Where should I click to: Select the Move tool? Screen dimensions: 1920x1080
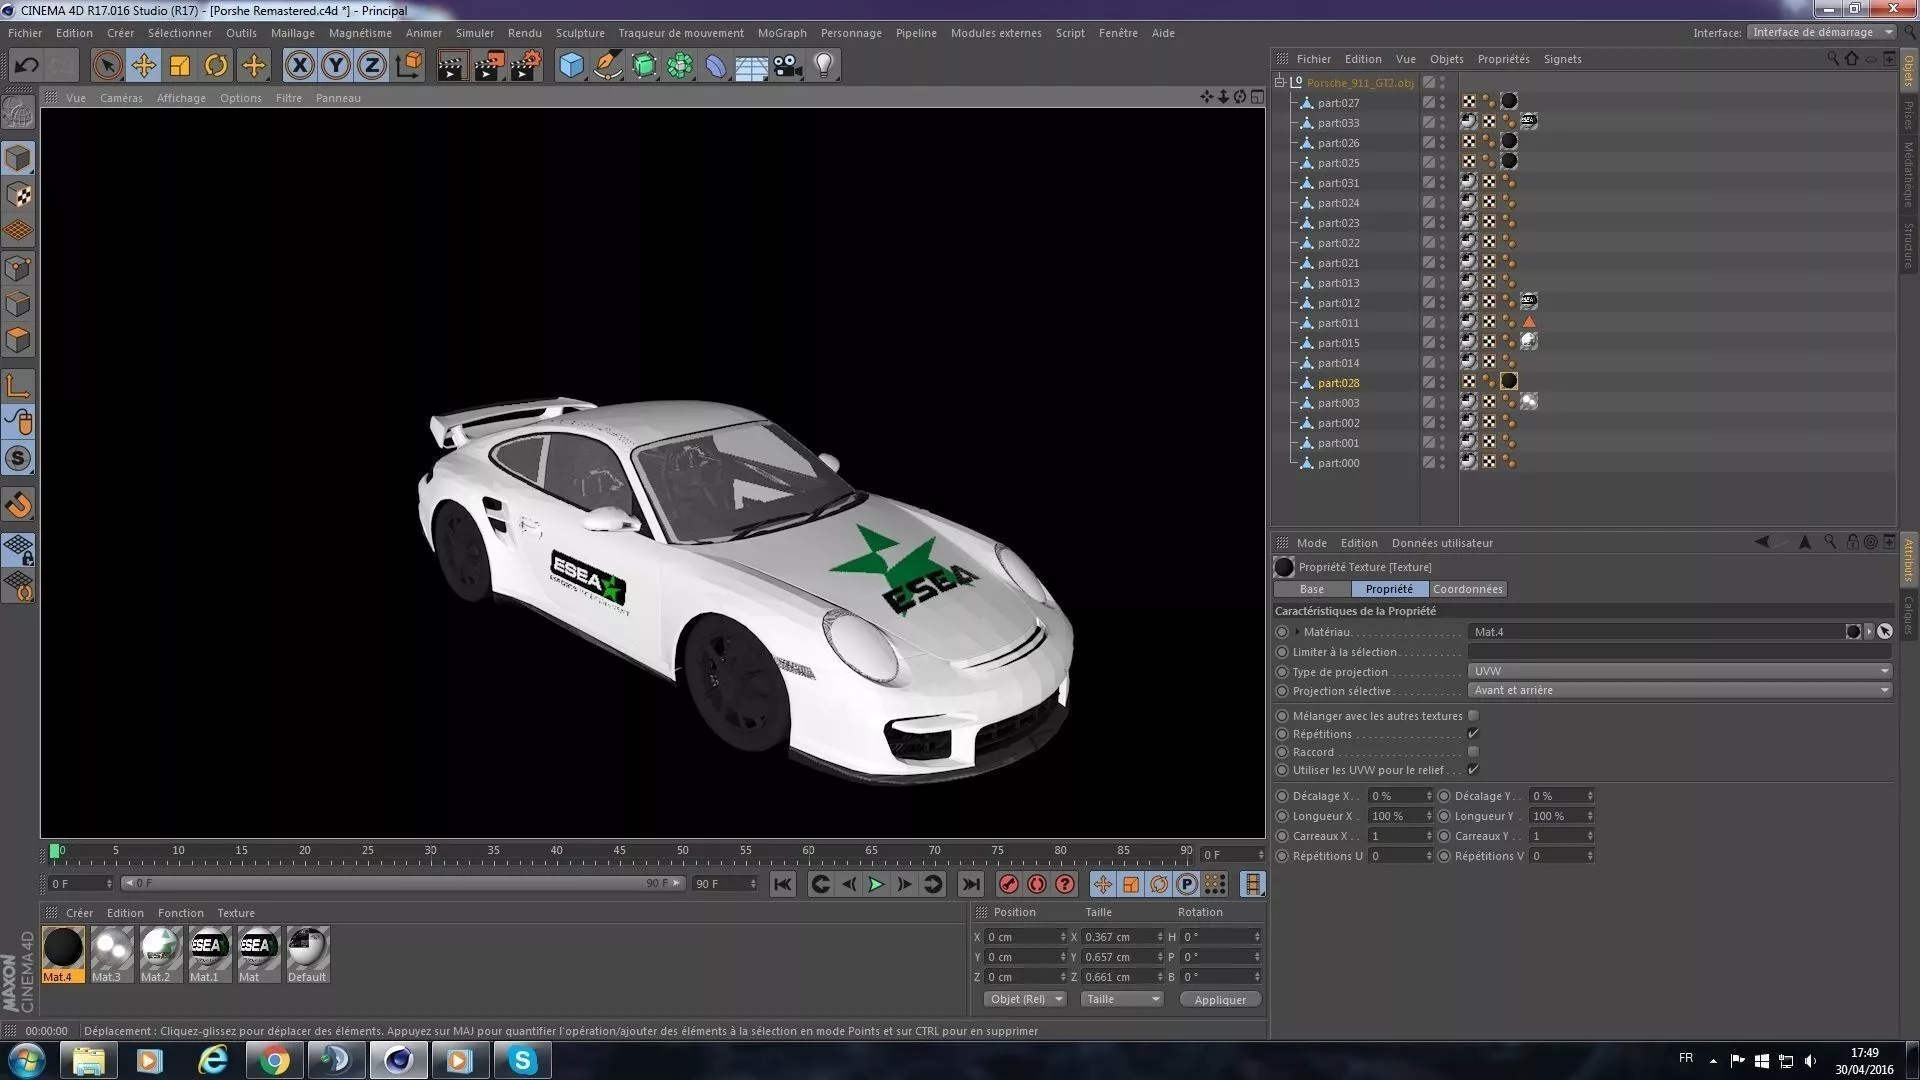pyautogui.click(x=143, y=66)
